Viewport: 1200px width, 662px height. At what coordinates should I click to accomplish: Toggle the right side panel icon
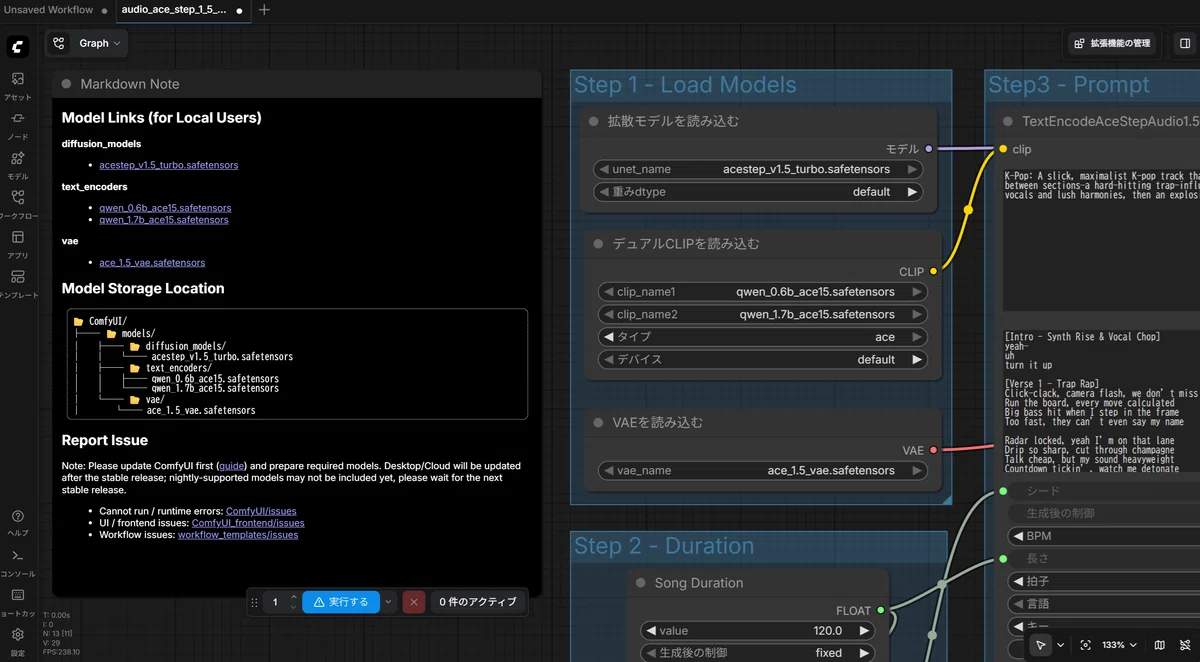[x=1185, y=43]
